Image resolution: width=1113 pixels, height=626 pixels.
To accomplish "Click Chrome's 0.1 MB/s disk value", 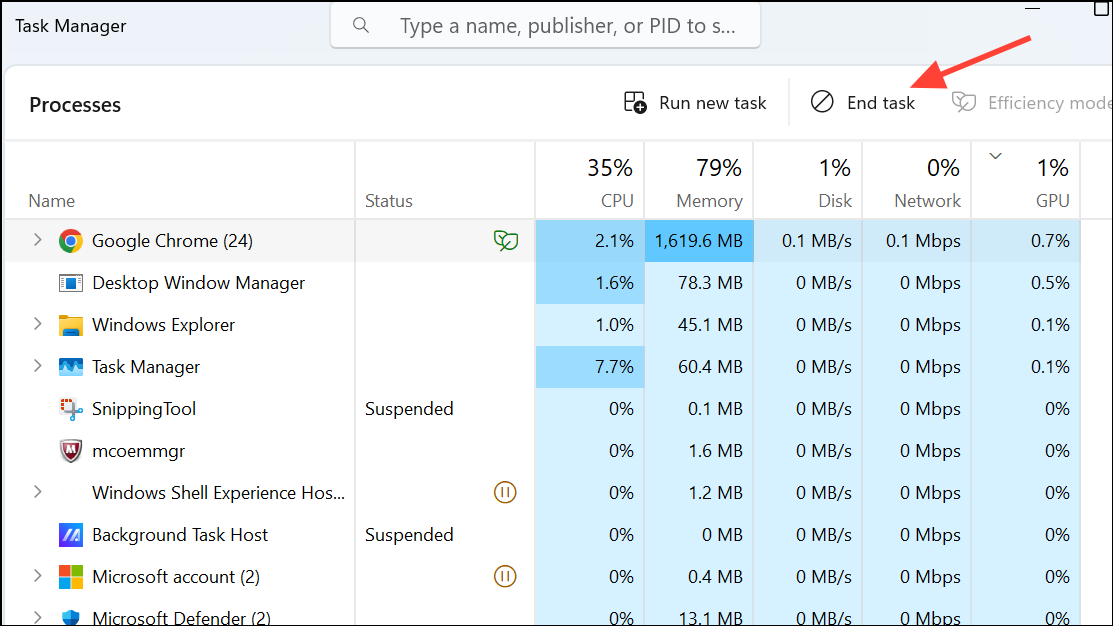I will 816,241.
